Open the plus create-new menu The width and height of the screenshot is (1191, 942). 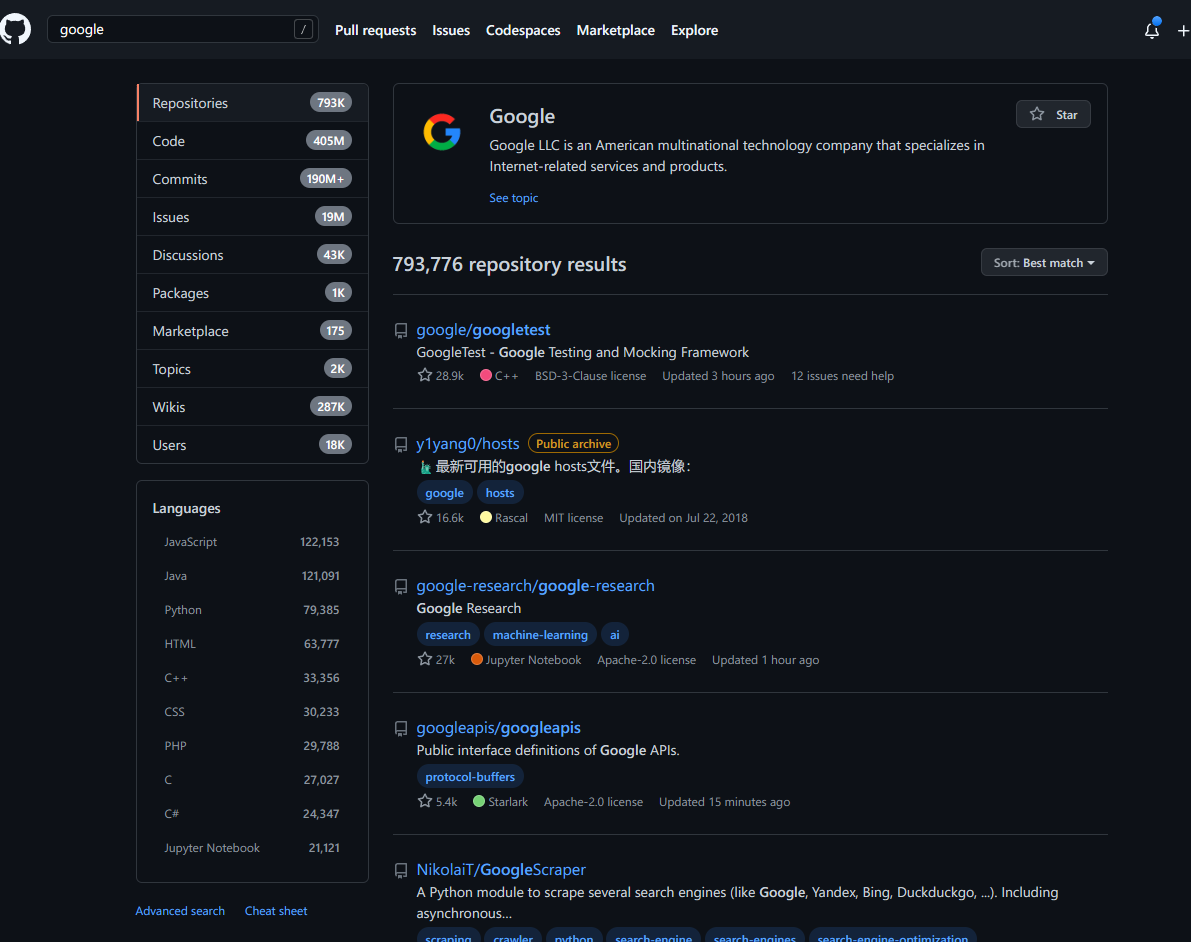[x=1183, y=30]
